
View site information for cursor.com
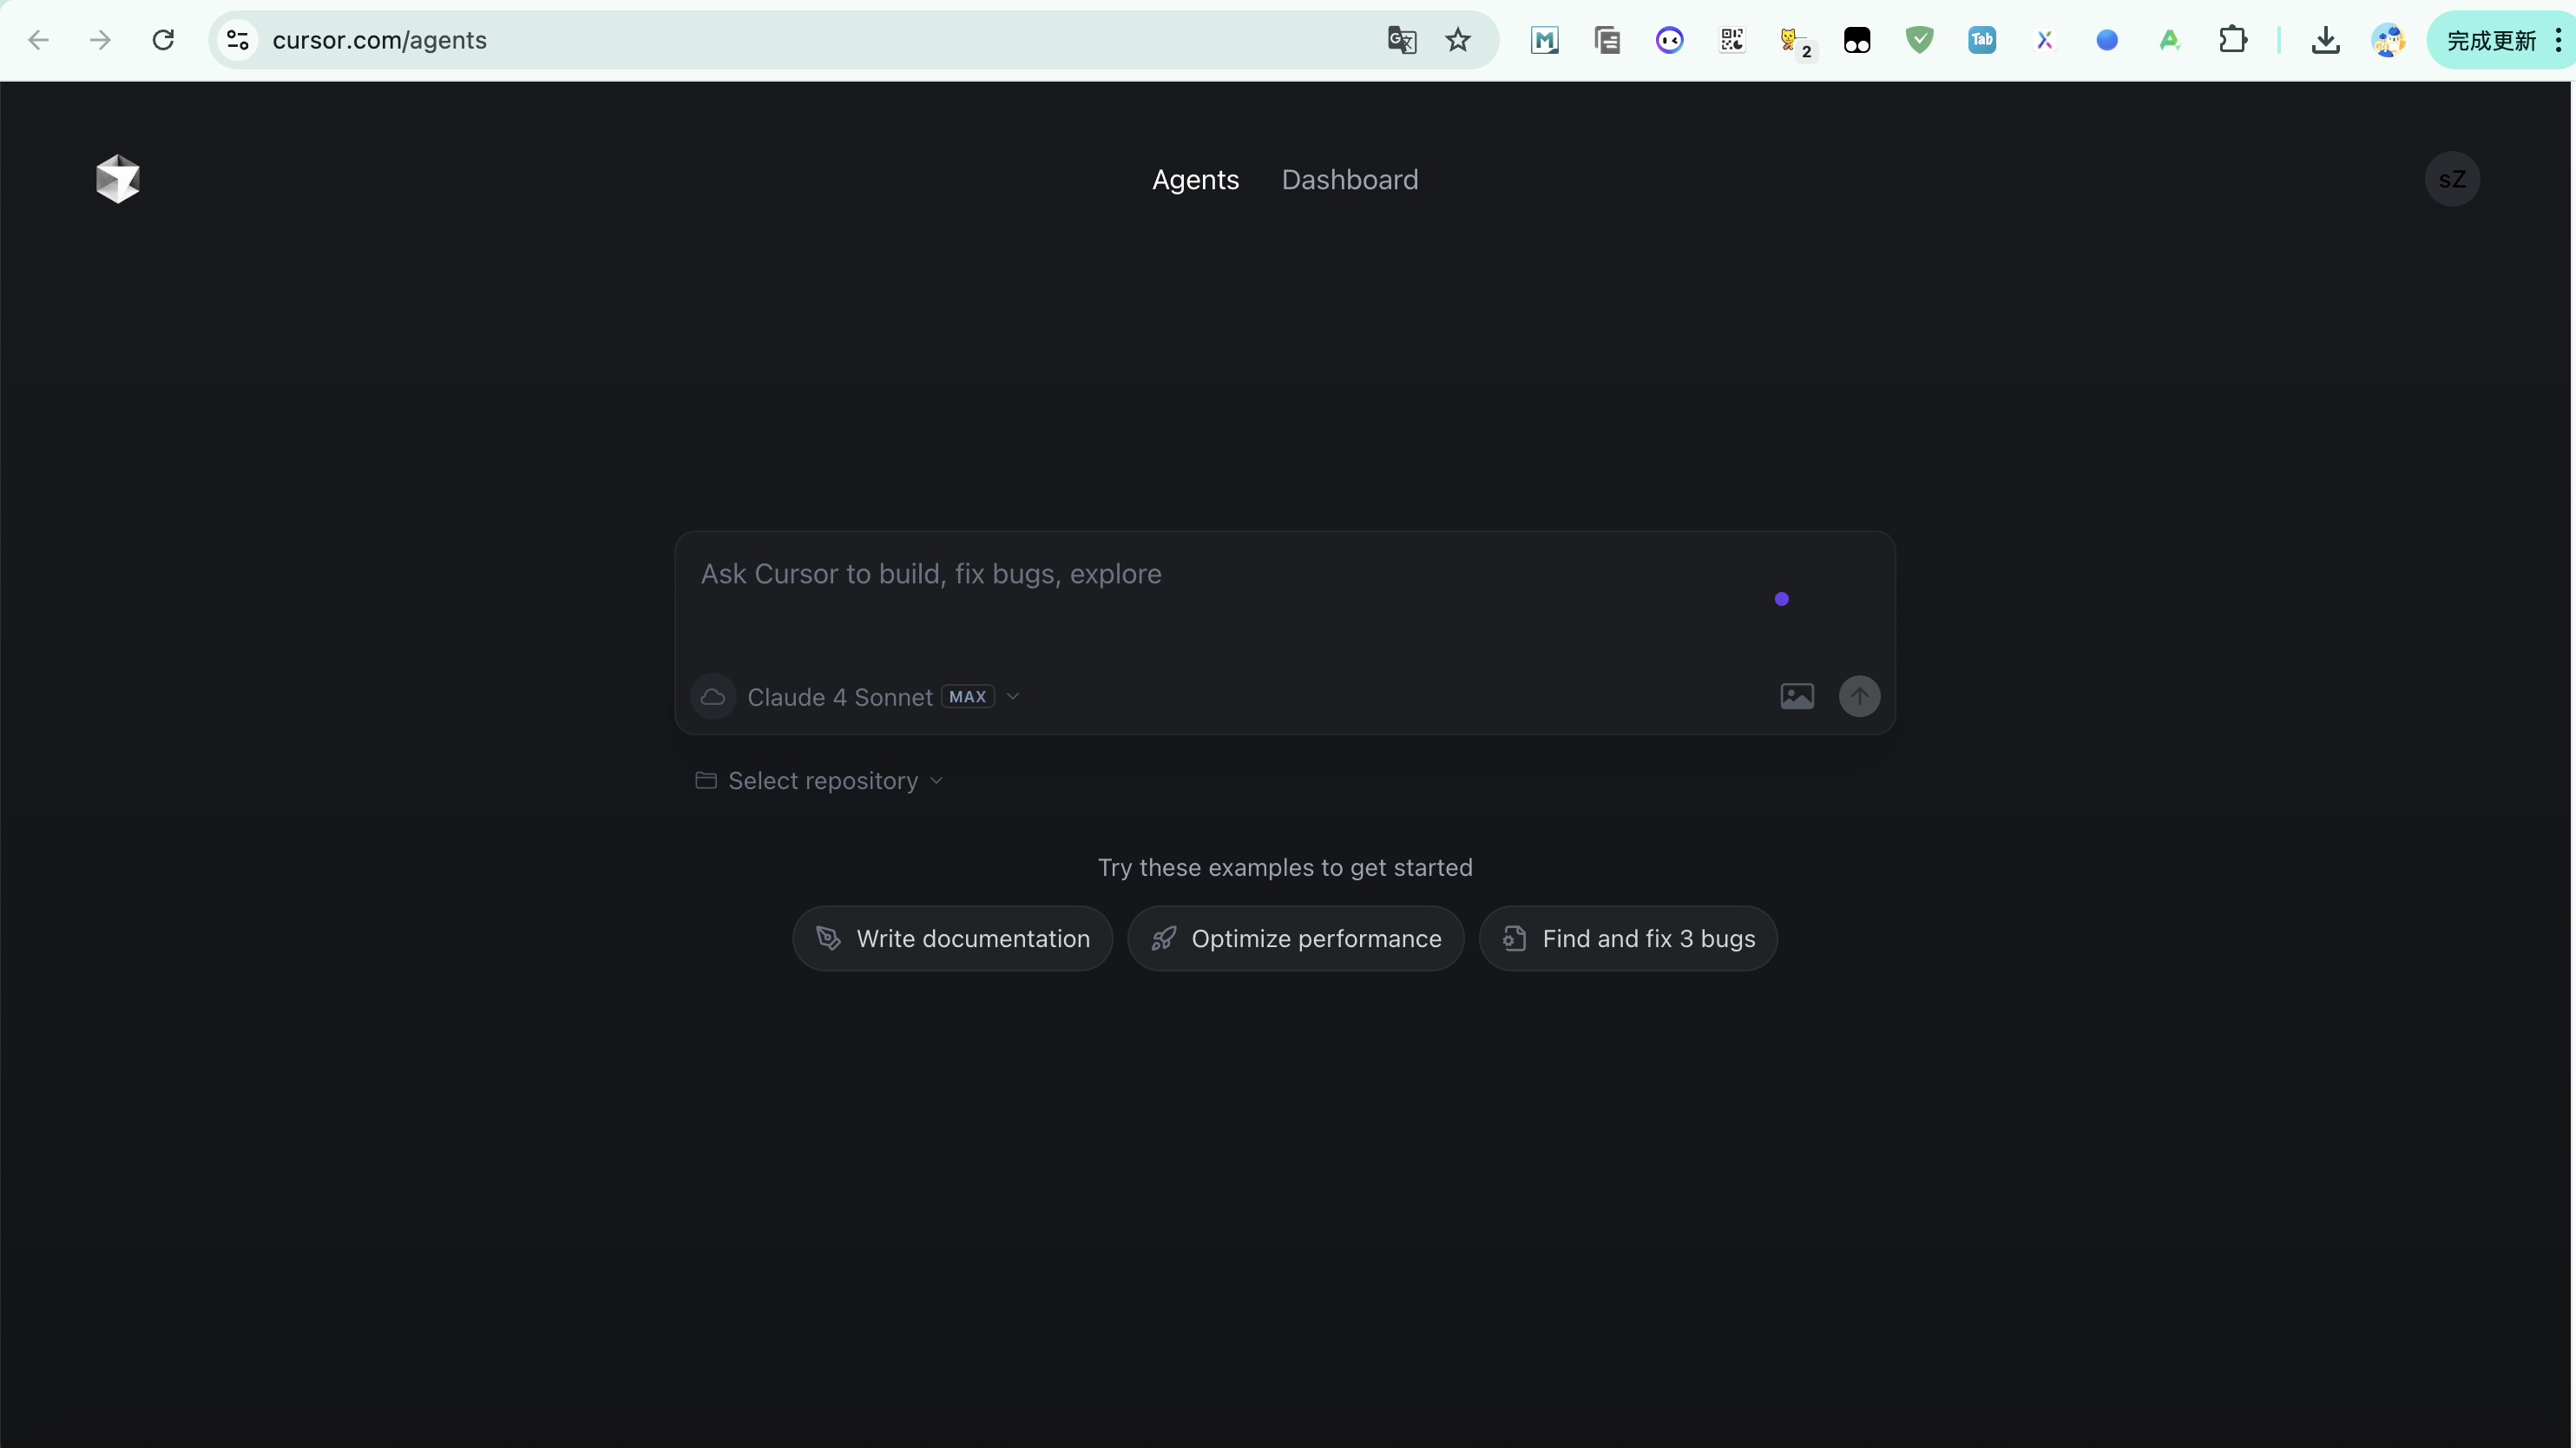pyautogui.click(x=238, y=40)
